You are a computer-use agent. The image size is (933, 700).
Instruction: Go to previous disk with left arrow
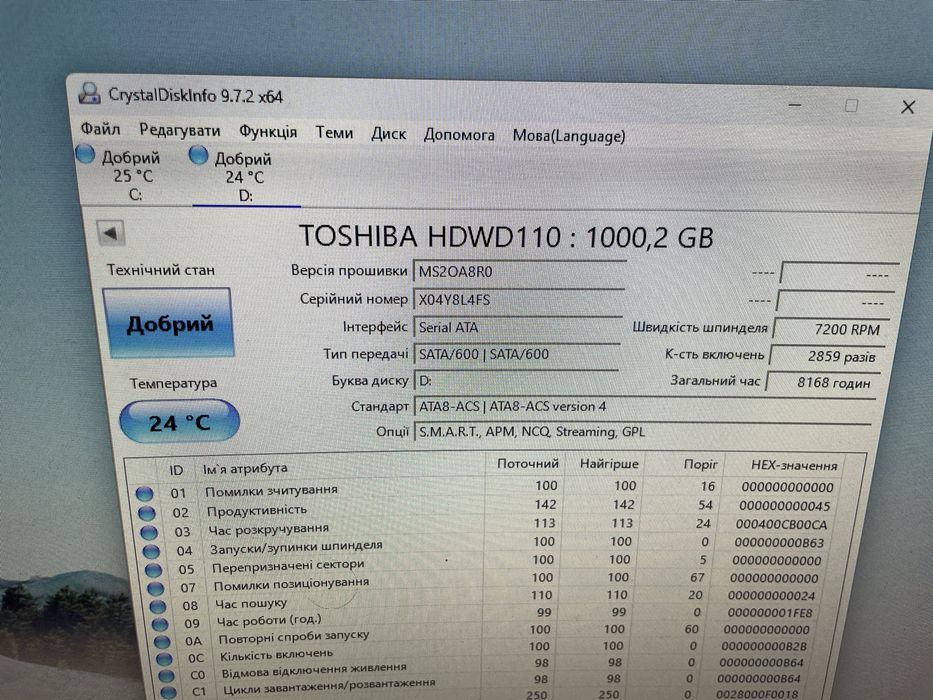pyautogui.click(x=111, y=233)
